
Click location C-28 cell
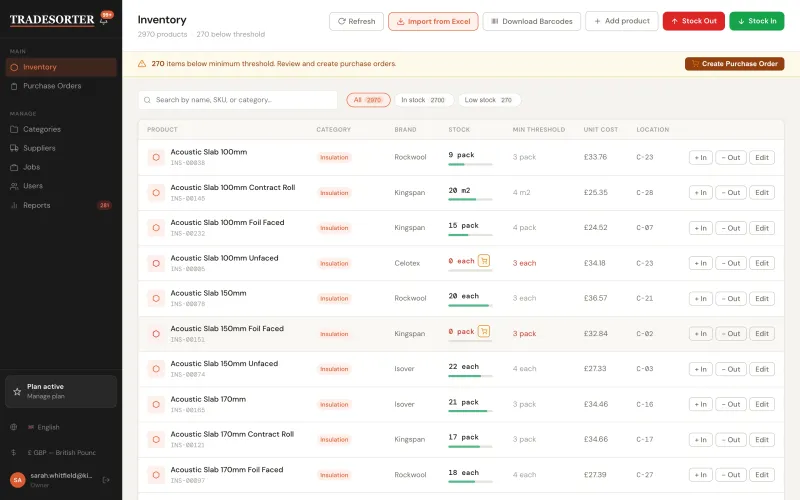point(645,193)
